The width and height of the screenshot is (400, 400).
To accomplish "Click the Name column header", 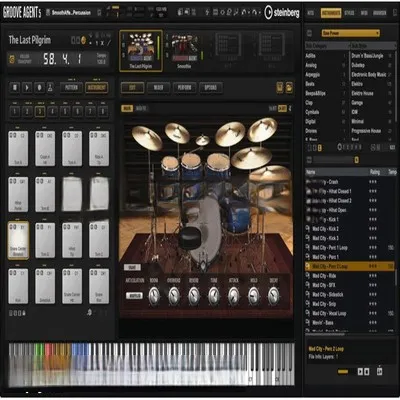I will (x=311, y=172).
